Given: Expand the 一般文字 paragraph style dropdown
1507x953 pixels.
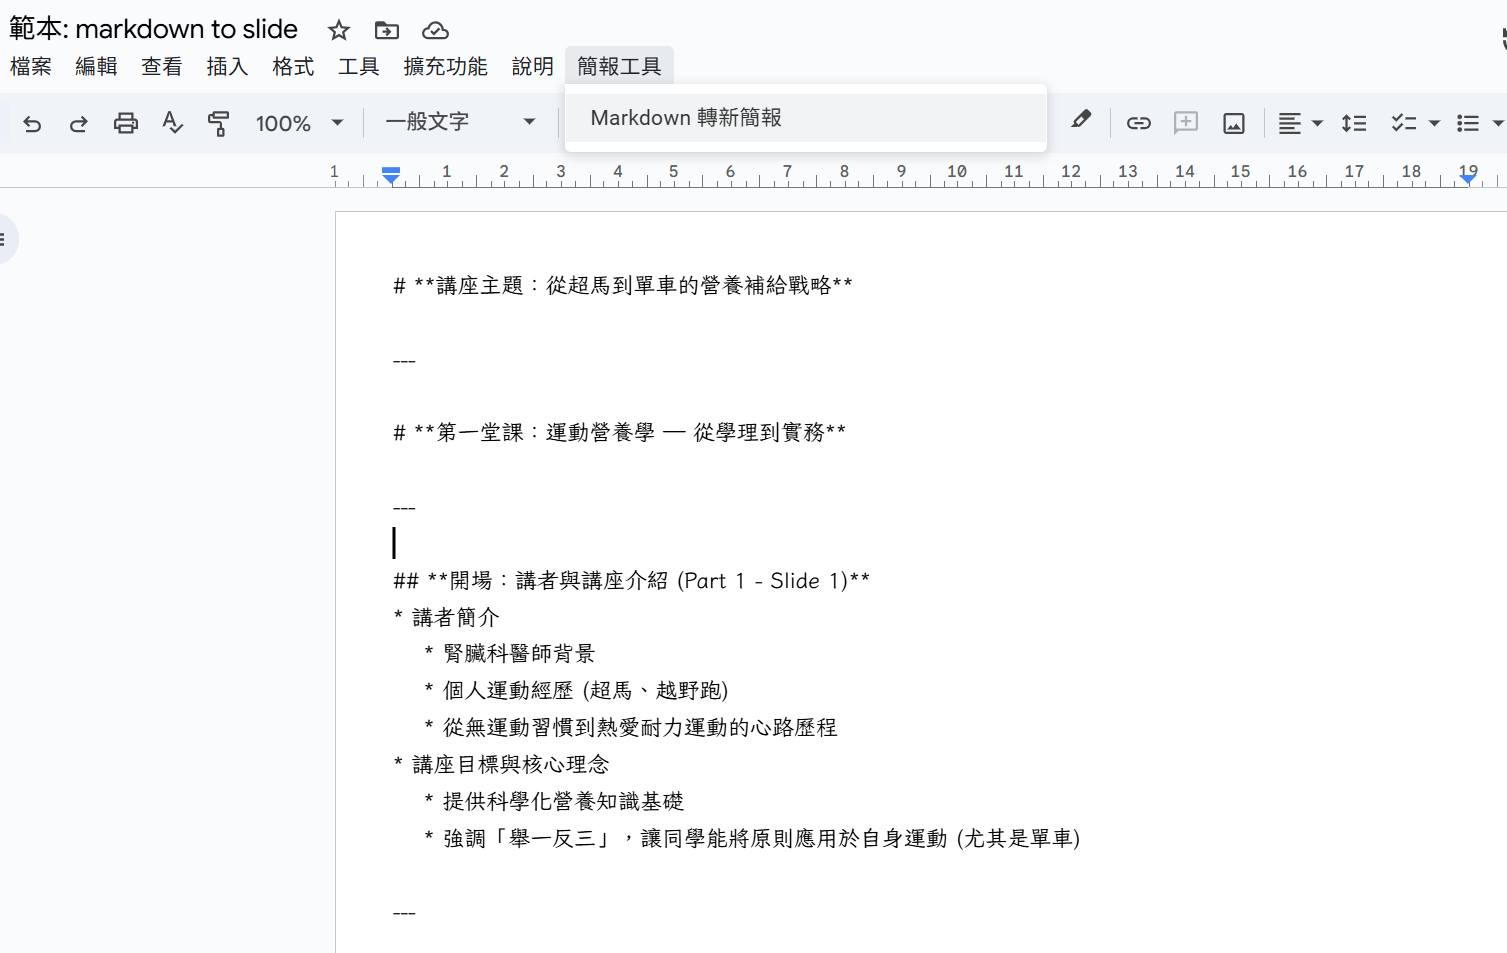Looking at the screenshot, I should tap(460, 122).
